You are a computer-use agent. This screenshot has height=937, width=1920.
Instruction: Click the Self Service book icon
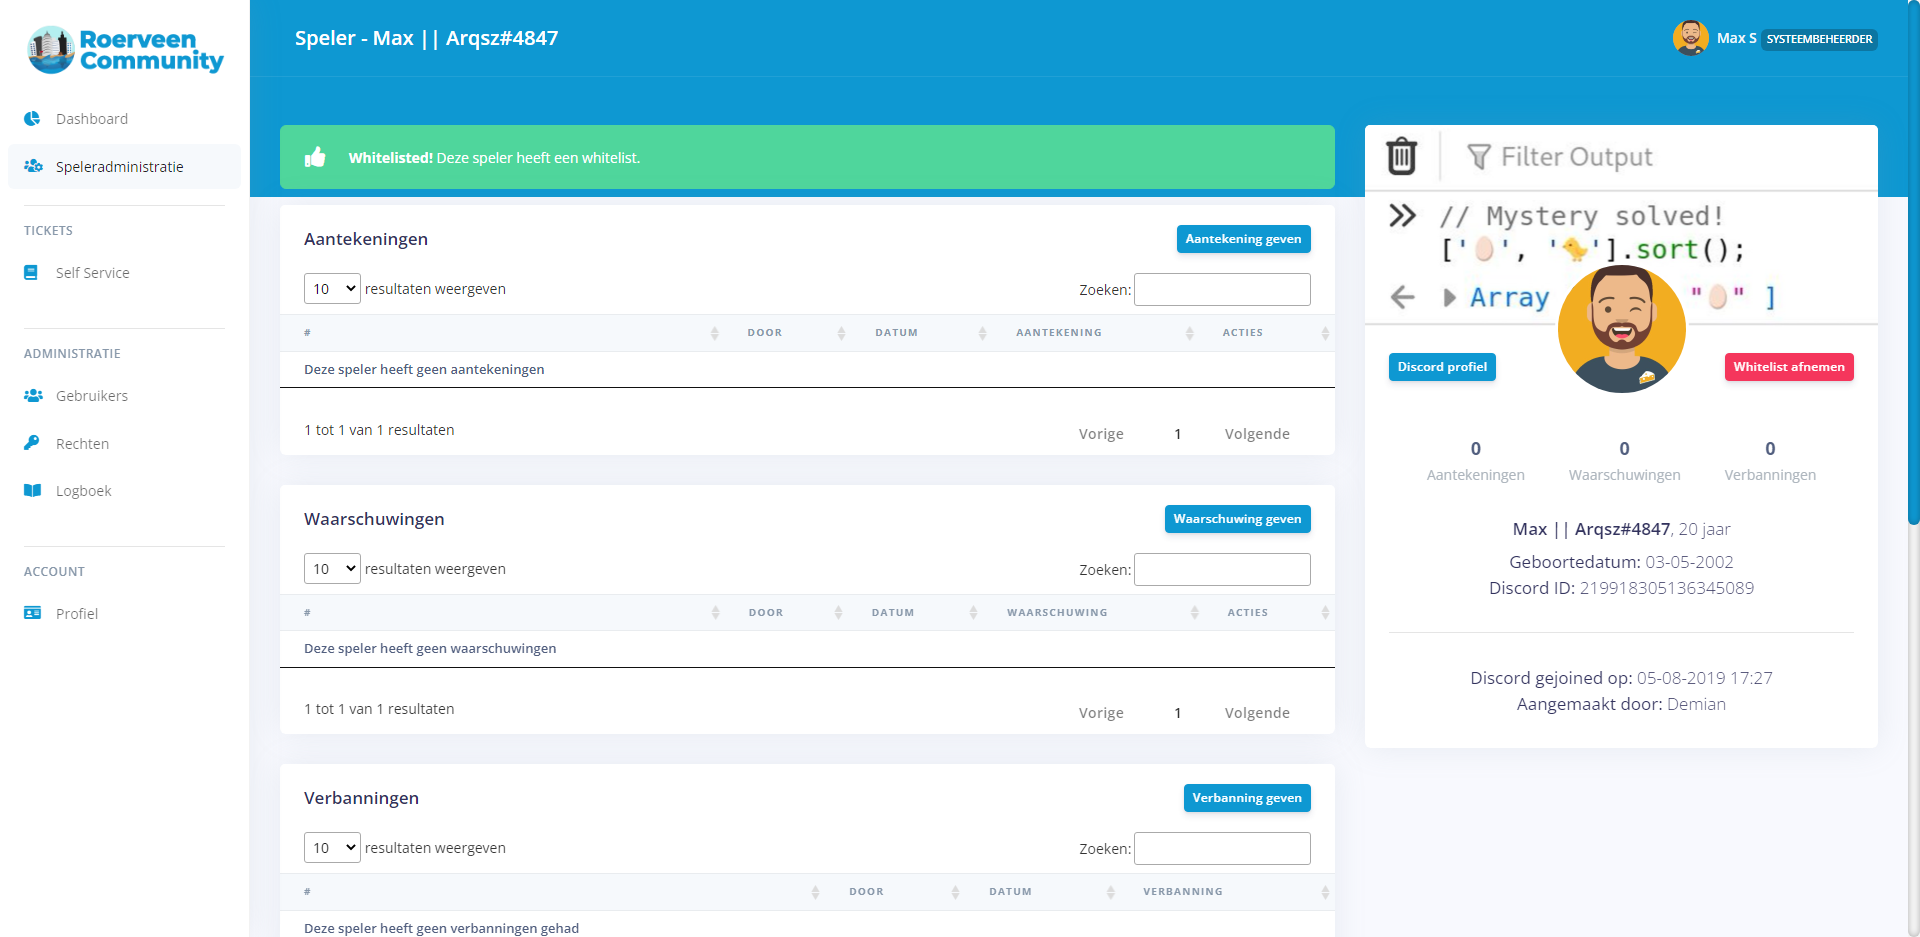coord(31,273)
